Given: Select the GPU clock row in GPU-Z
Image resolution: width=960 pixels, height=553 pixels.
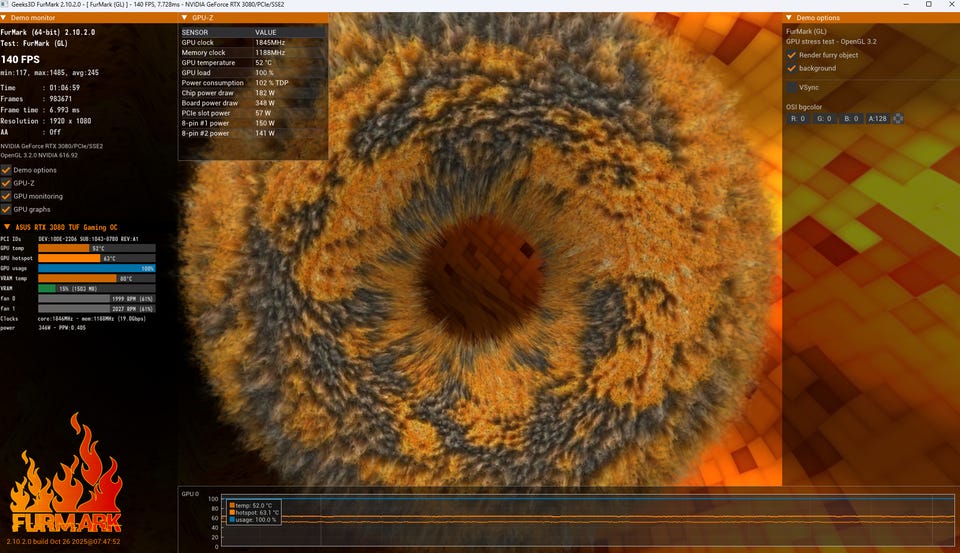Looking at the screenshot, I should 253,42.
